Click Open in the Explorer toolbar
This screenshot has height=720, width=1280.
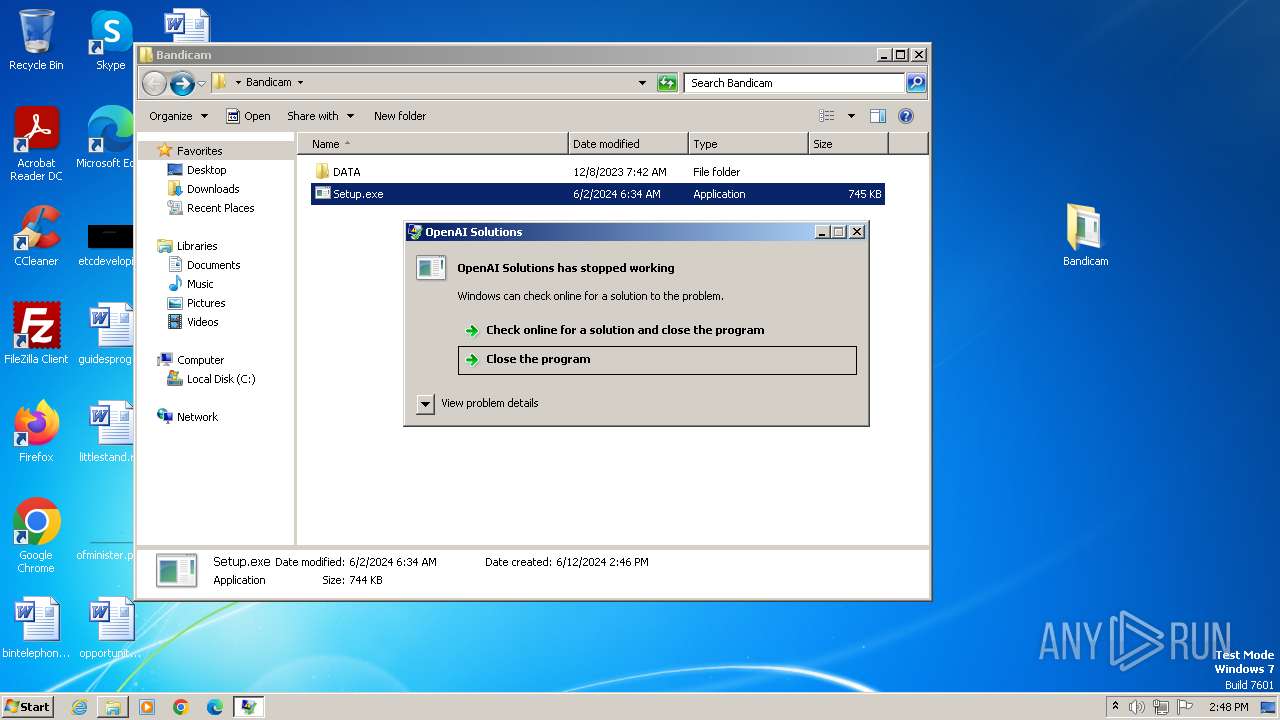tap(248, 116)
